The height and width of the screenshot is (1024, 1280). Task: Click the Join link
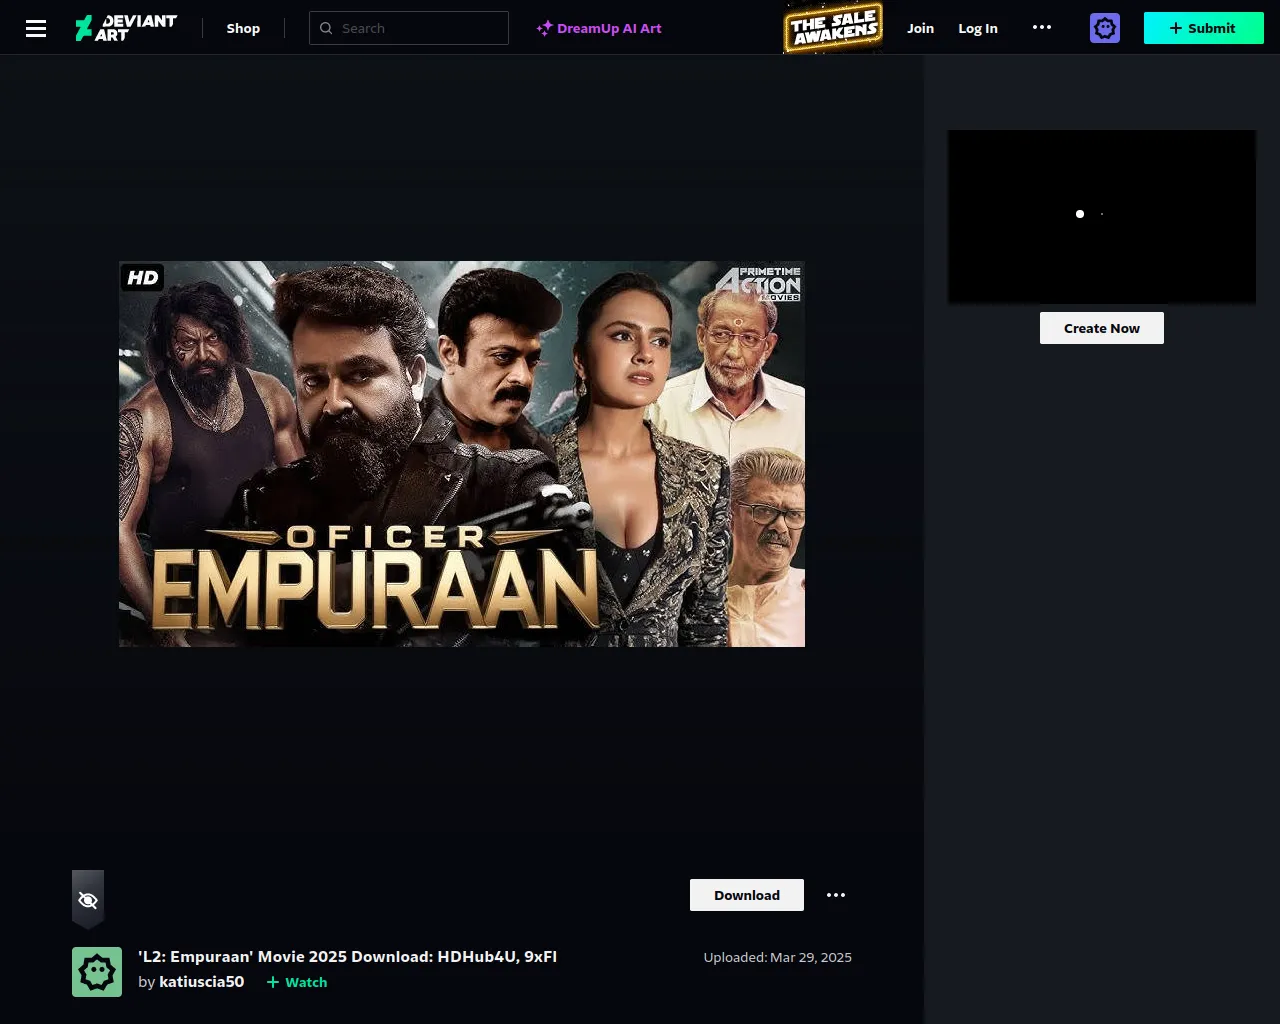(x=920, y=28)
